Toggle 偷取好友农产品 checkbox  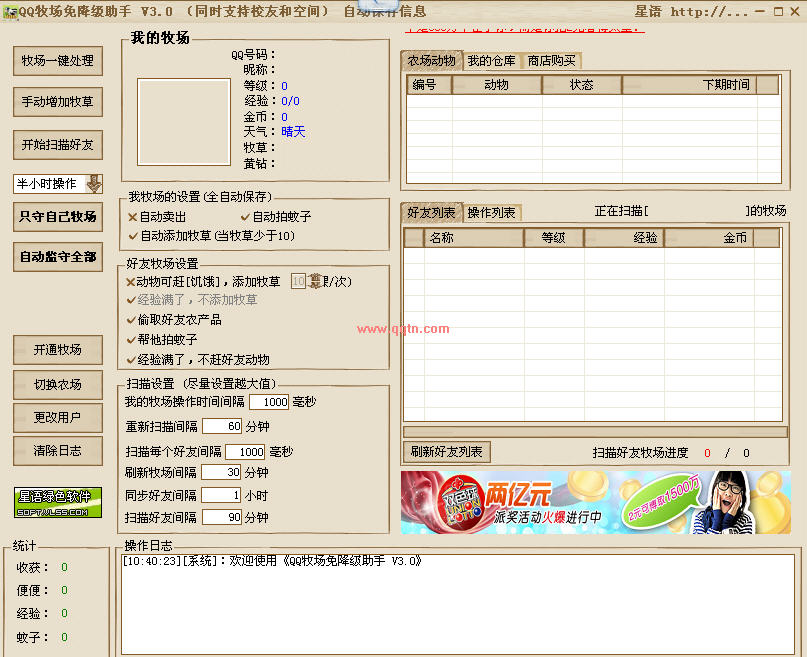(x=131, y=320)
